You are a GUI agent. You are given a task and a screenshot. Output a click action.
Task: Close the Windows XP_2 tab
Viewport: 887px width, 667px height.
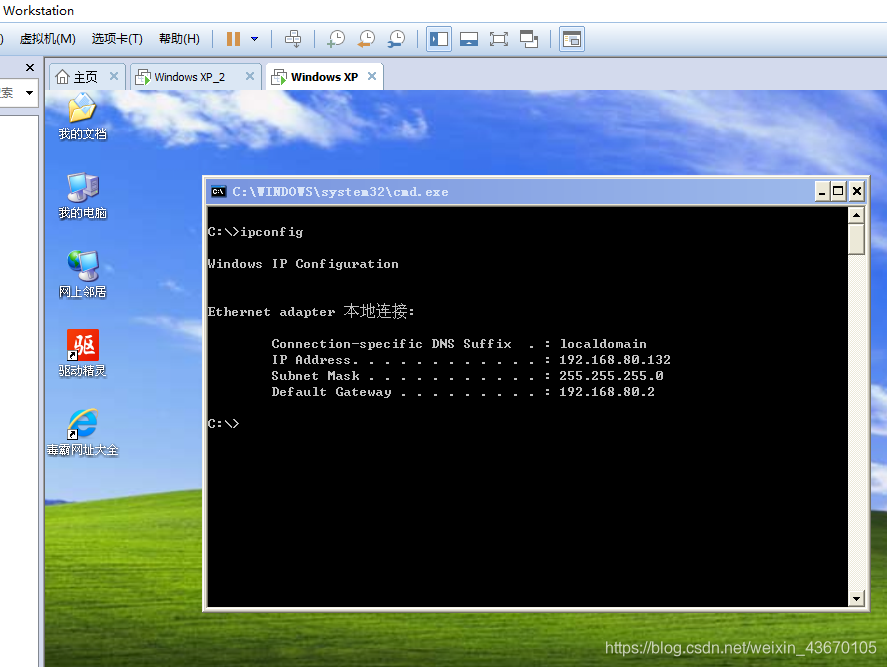click(x=249, y=76)
